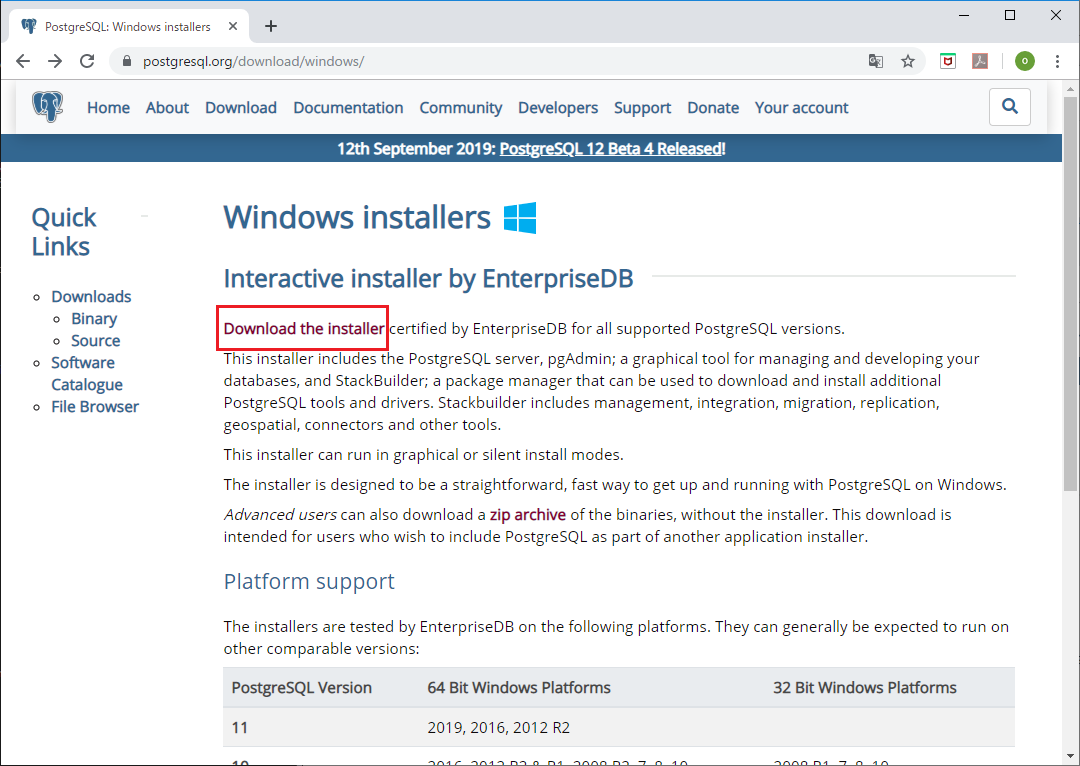Open the Downloads quick link
The image size is (1080, 766).
91,296
